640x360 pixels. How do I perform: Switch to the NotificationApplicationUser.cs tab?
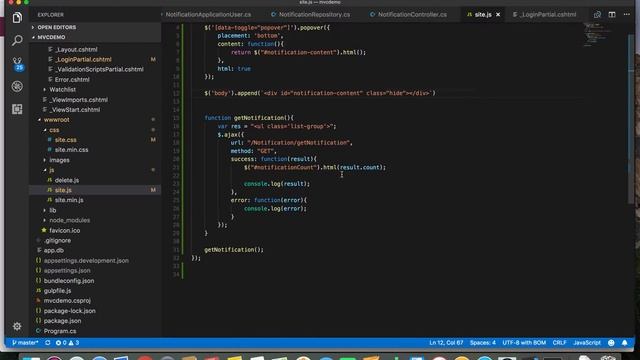(208, 14)
